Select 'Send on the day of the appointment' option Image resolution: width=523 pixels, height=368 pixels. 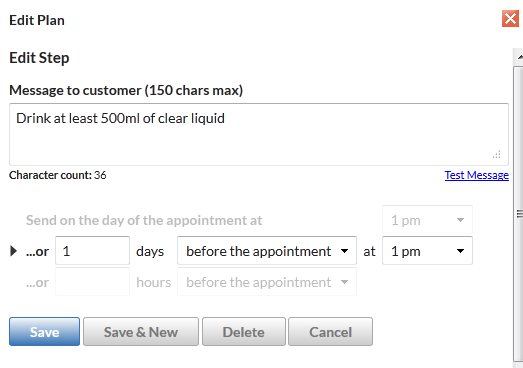(x=144, y=221)
